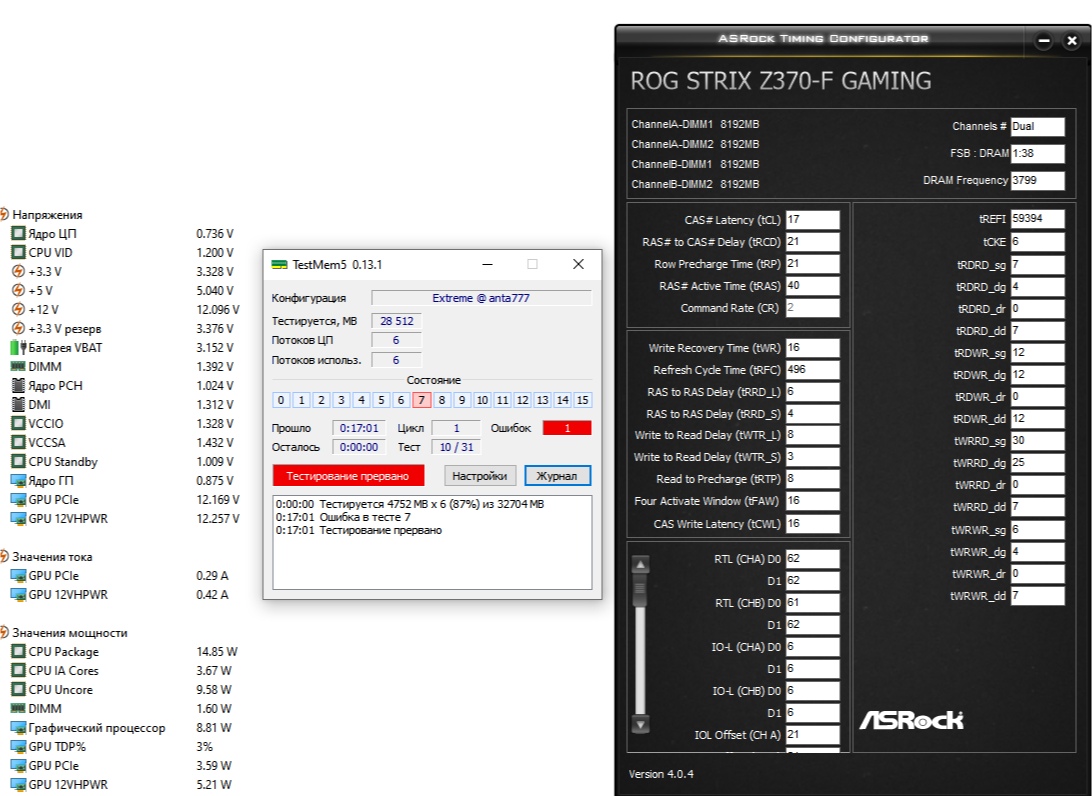Image resolution: width=1092 pixels, height=796 pixels.
Task: Click the tWRWR_dd value field
Action: click(1038, 595)
